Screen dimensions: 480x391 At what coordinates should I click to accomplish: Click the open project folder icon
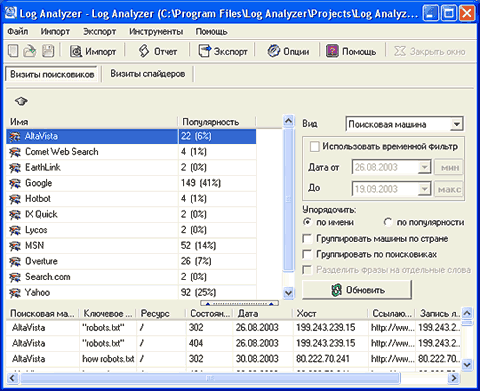30,51
